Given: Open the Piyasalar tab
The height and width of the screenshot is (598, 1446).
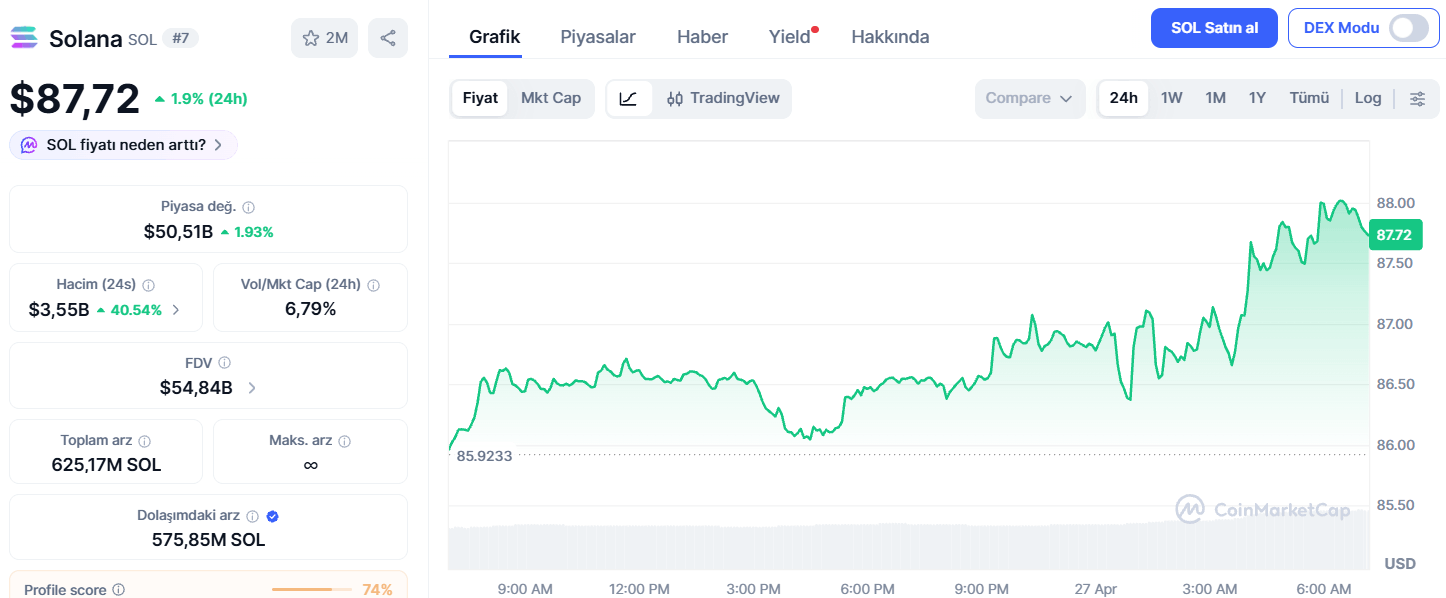Looking at the screenshot, I should point(598,37).
